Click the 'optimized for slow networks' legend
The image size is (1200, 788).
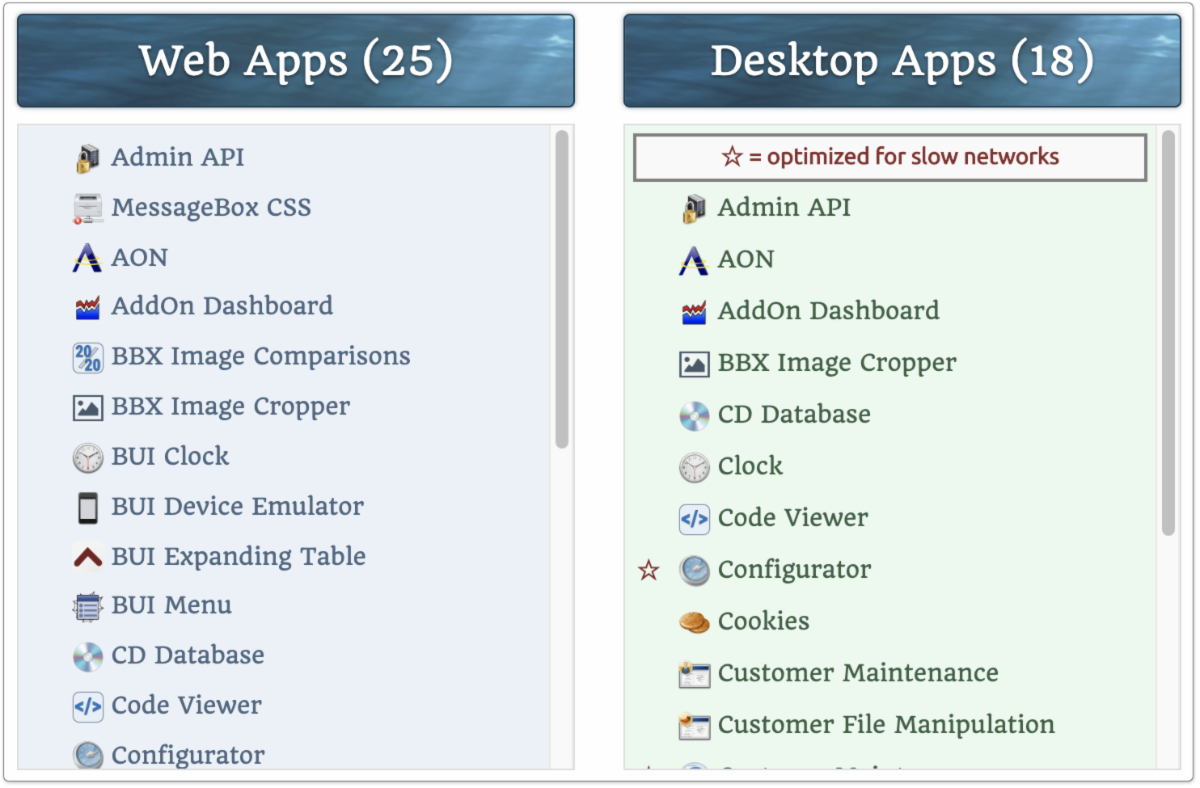(890, 158)
